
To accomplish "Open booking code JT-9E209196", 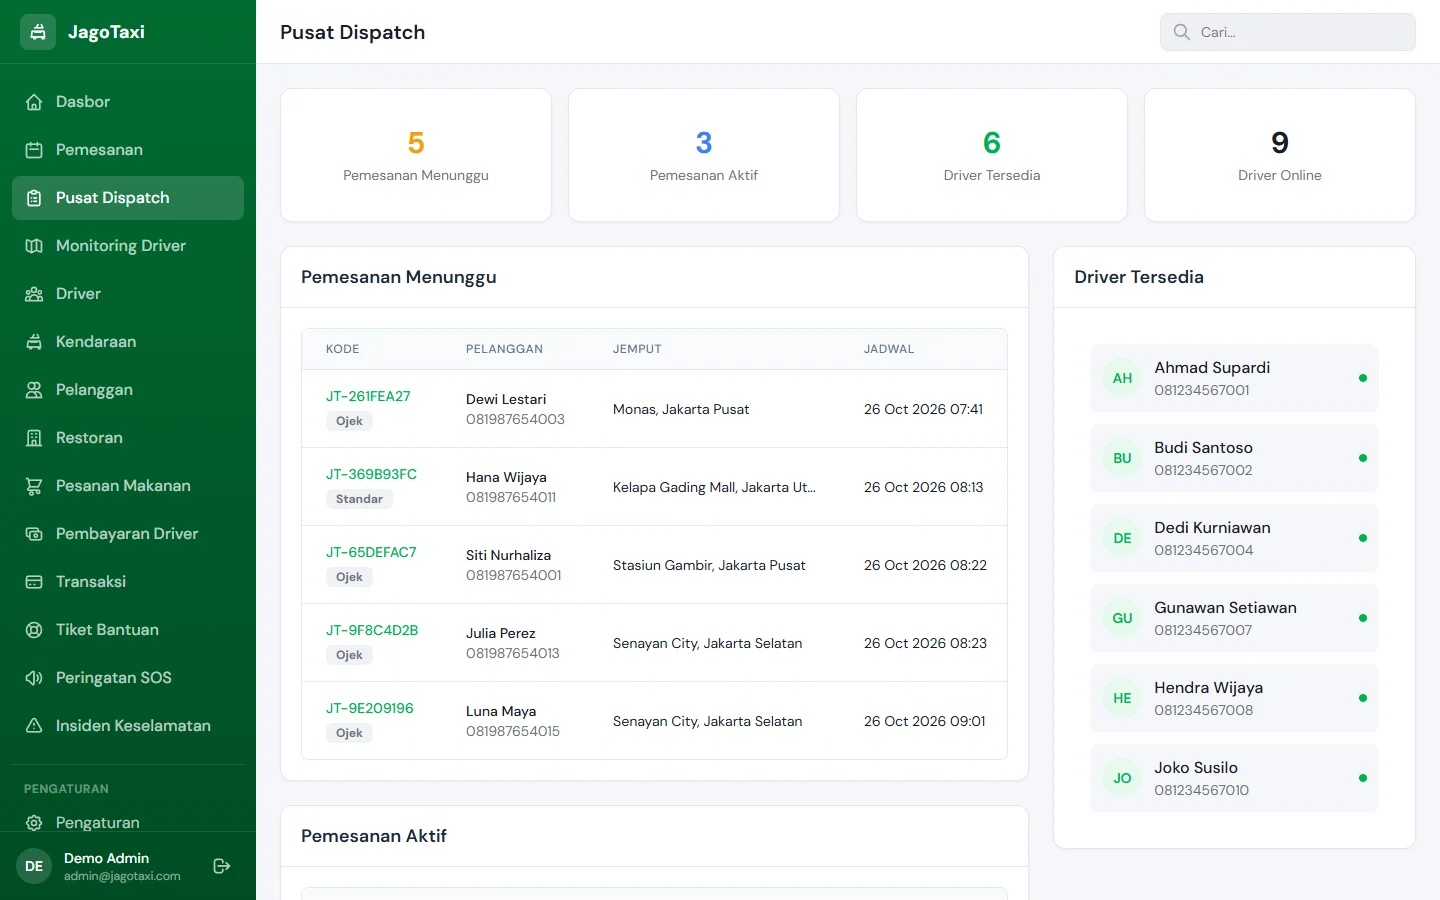I will (x=370, y=708).
